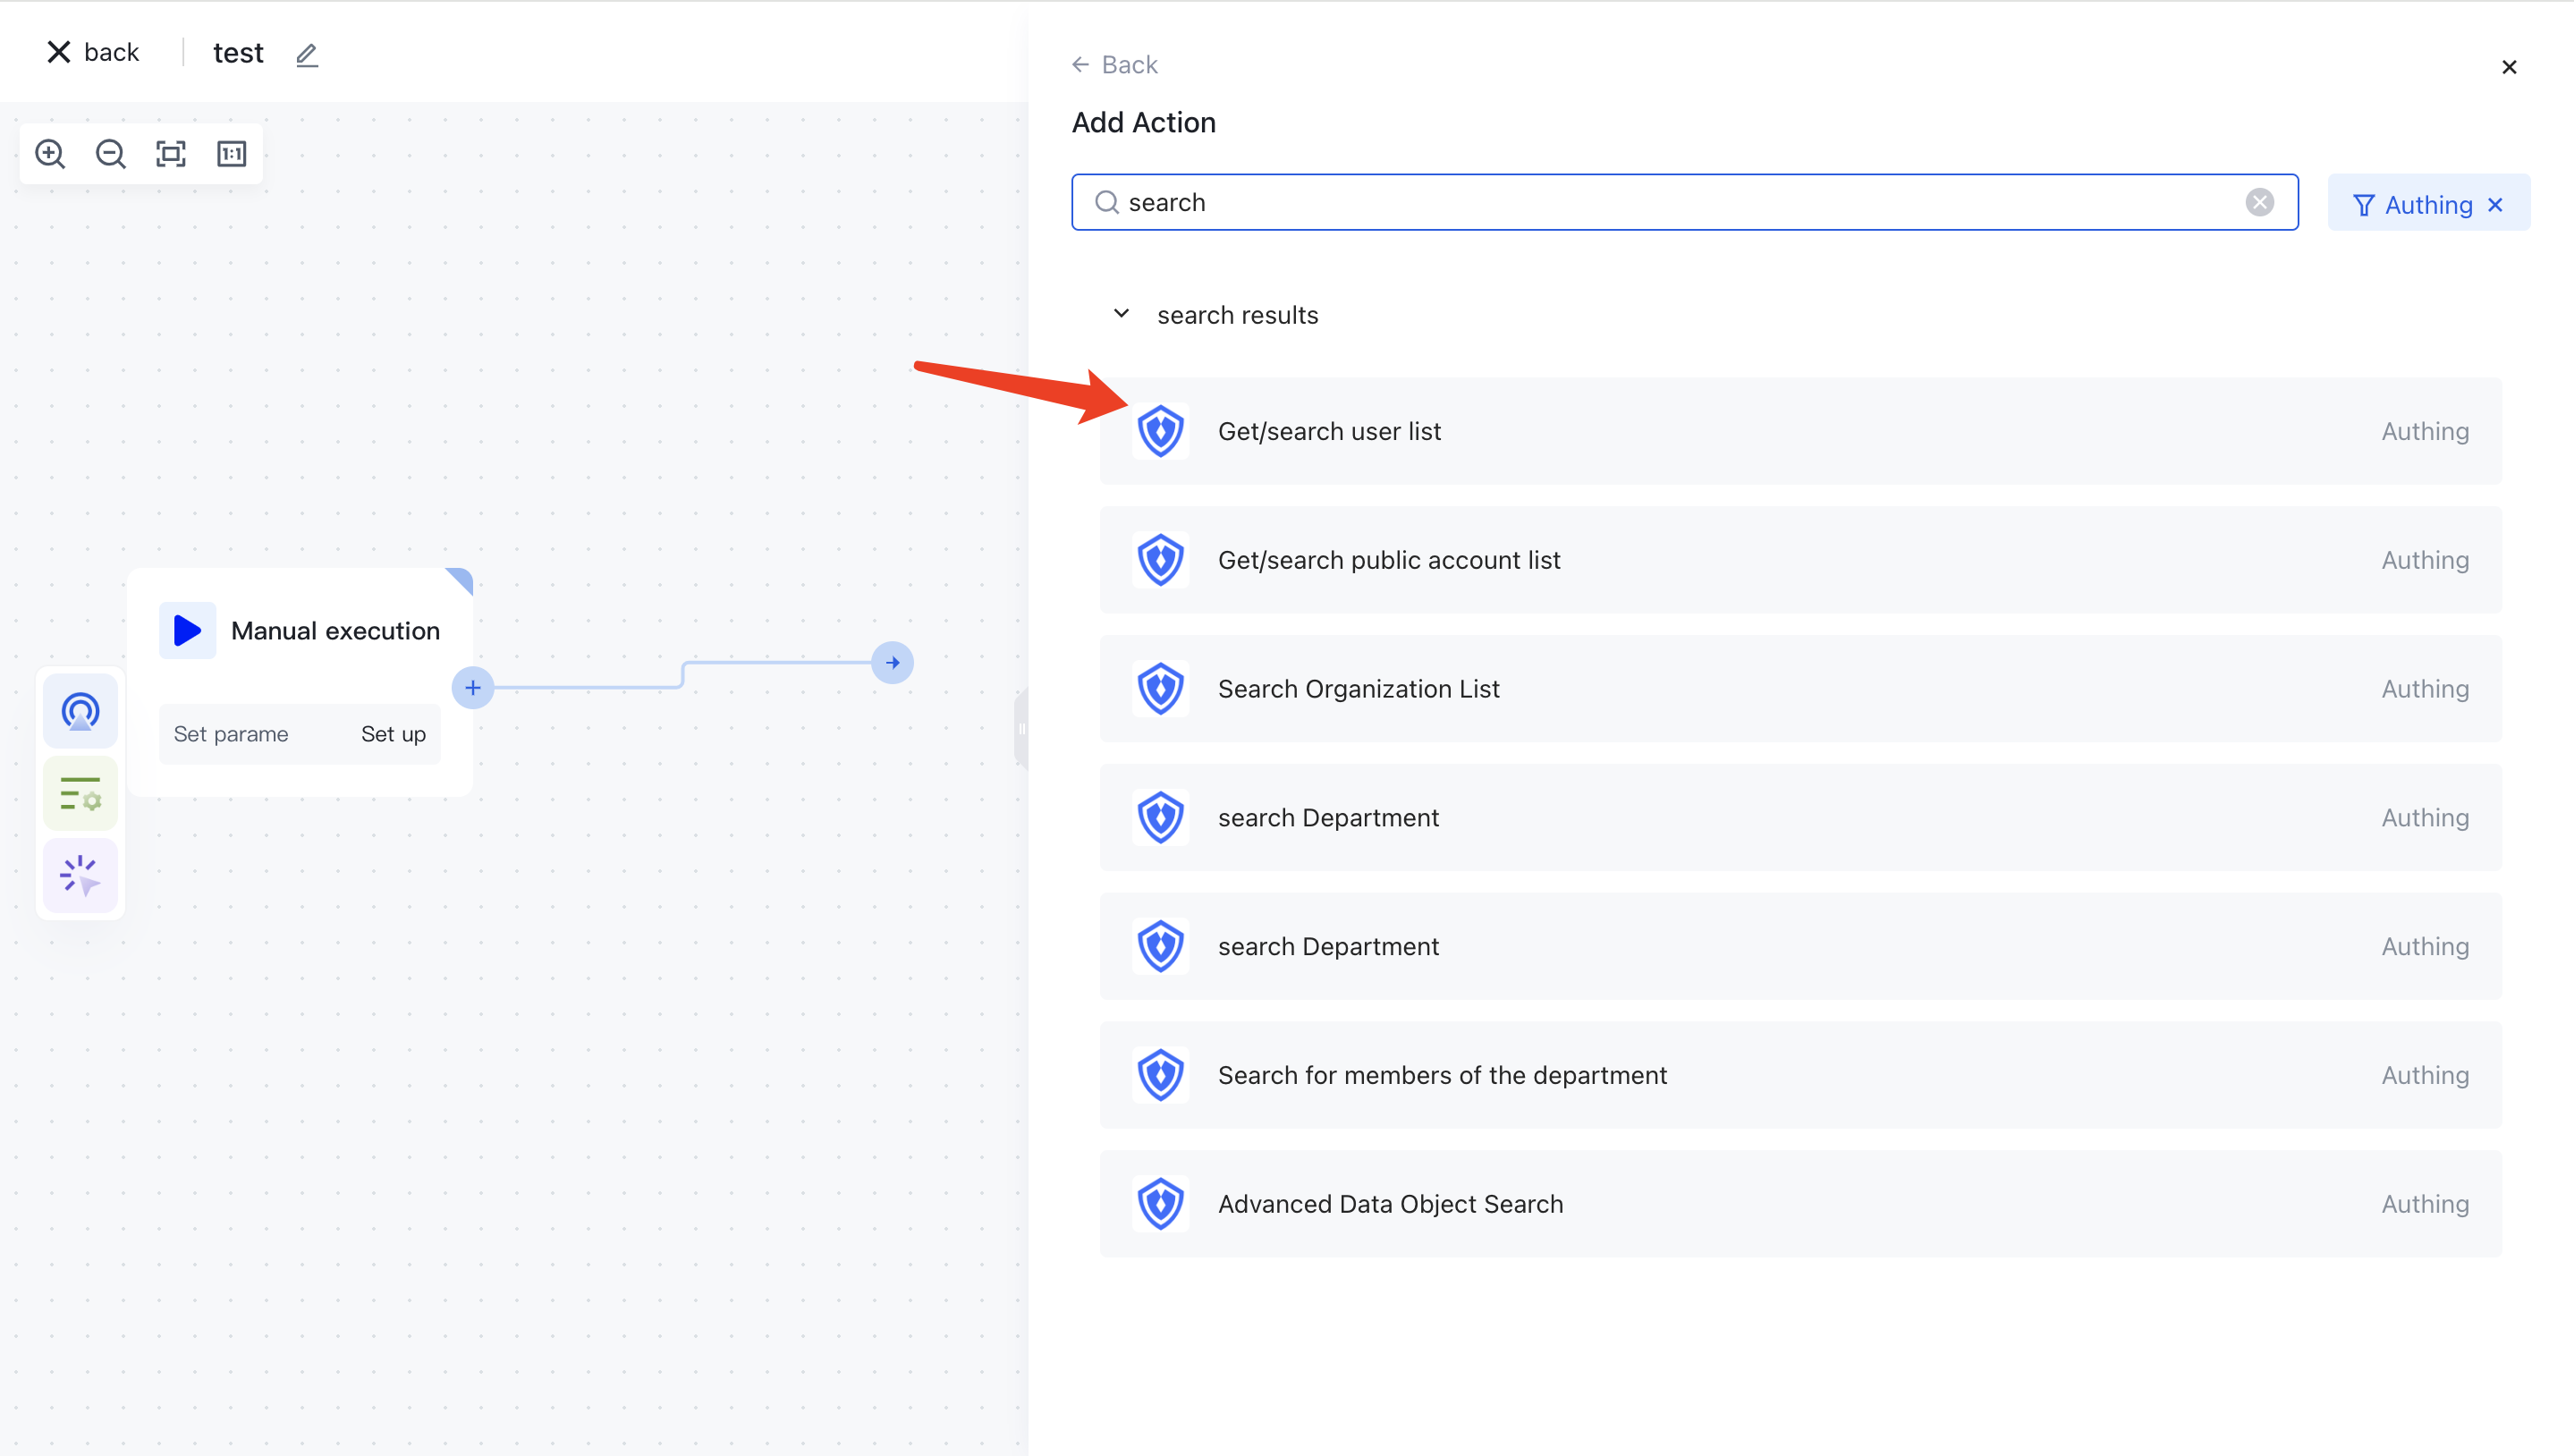Open the green list-settings sidebar icon
2574x1456 pixels.
tap(80, 794)
